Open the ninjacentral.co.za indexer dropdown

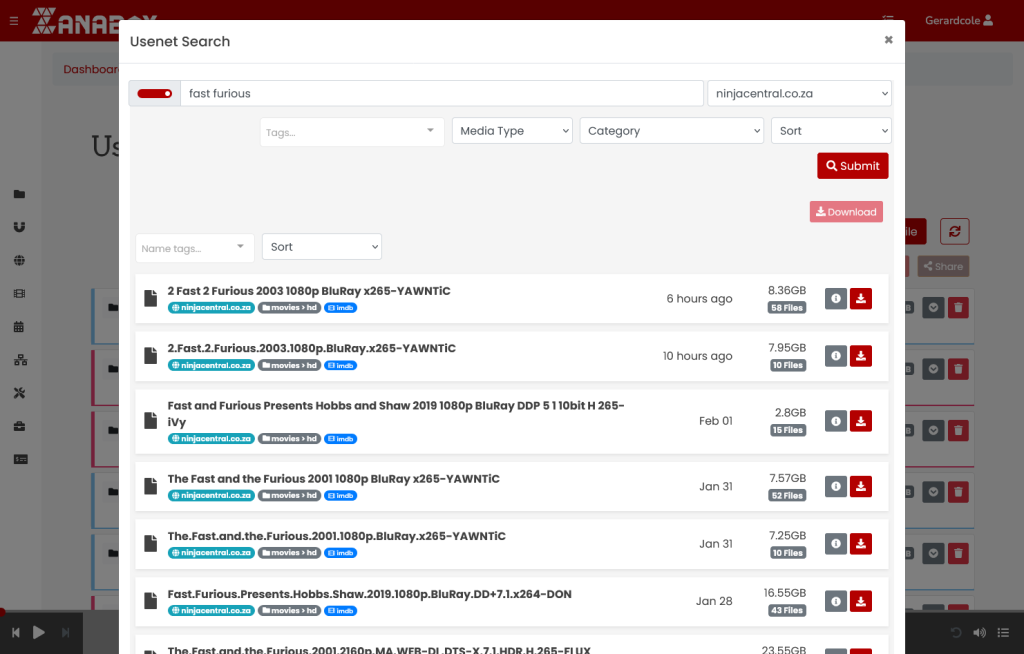[x=799, y=93]
